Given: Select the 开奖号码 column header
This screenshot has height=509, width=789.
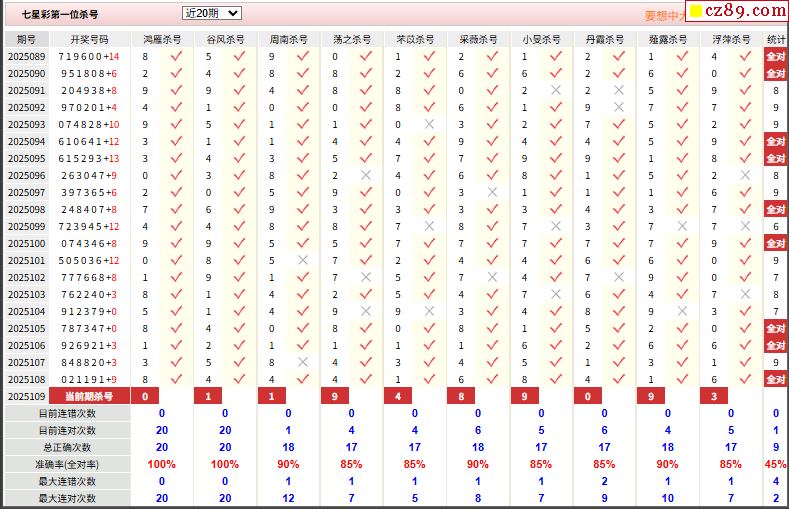Looking at the screenshot, I should click(x=89, y=39).
